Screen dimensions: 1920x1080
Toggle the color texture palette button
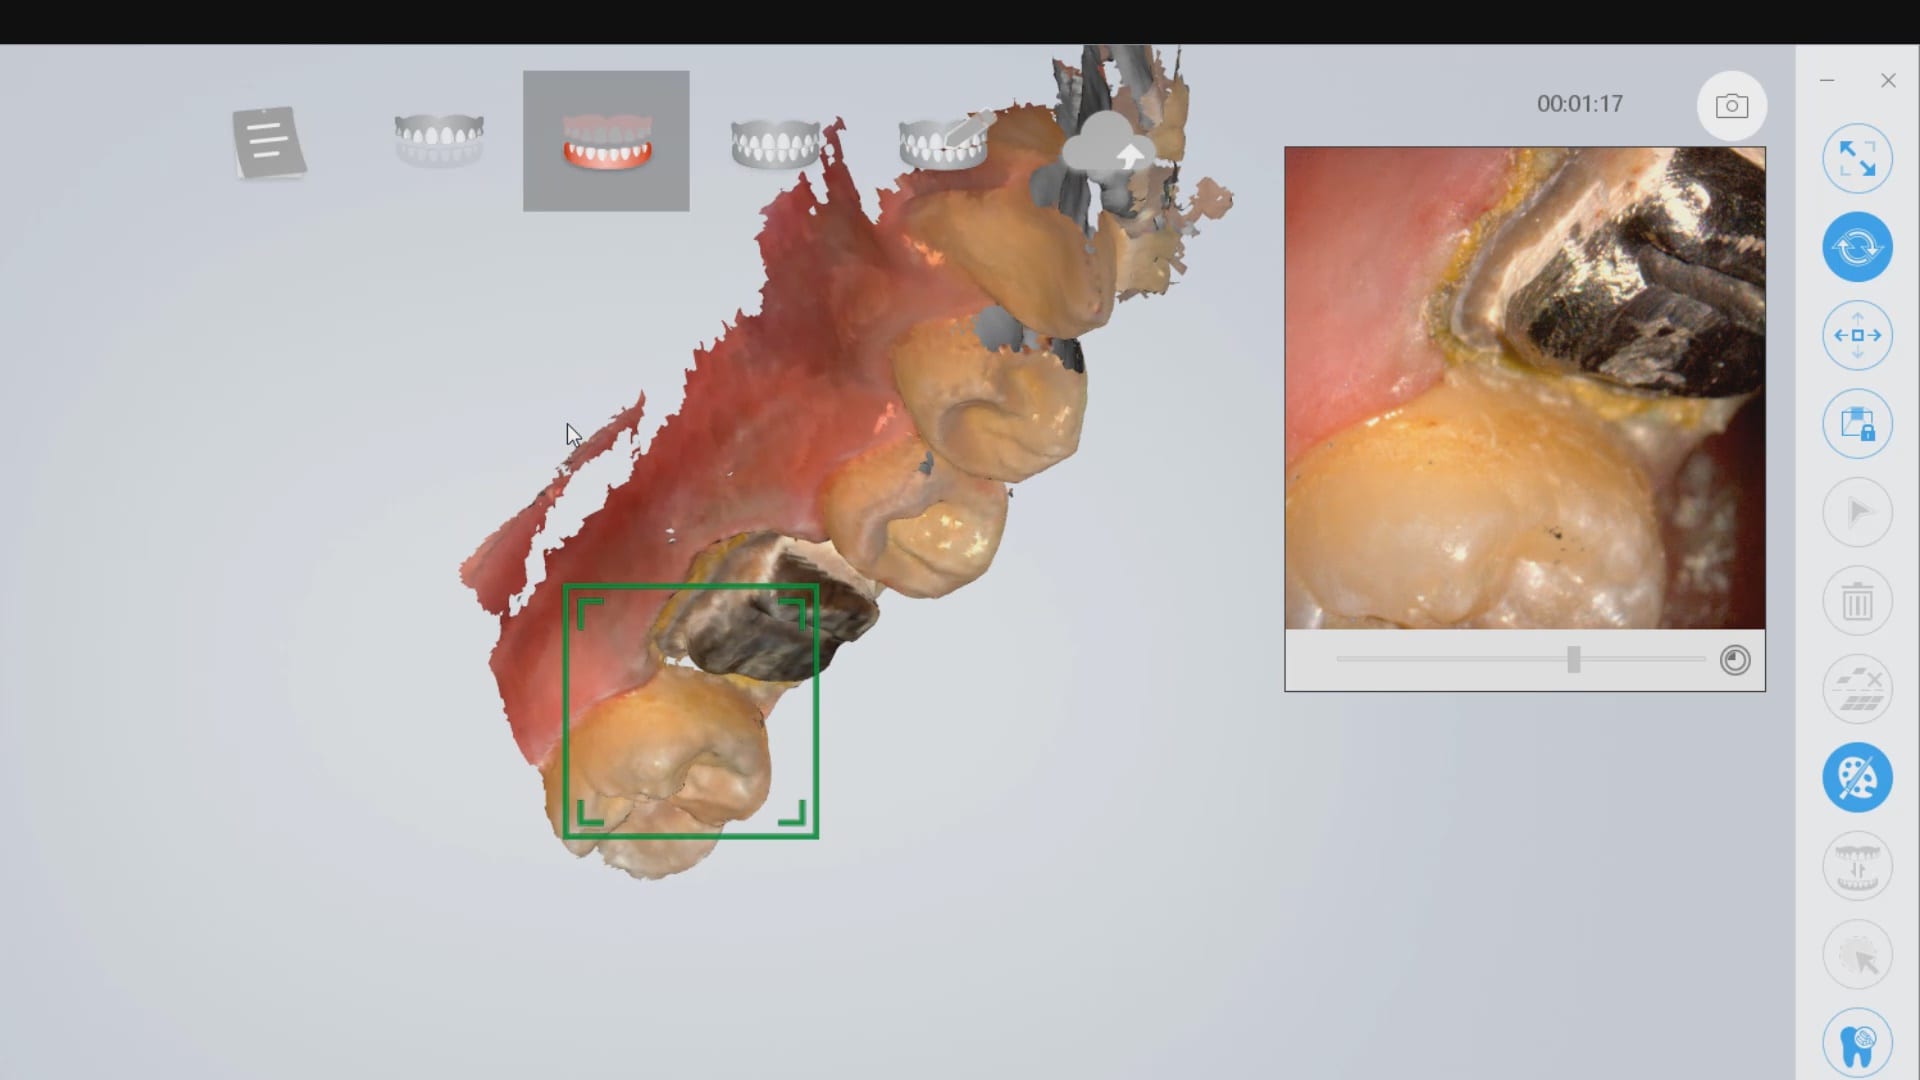point(1857,778)
